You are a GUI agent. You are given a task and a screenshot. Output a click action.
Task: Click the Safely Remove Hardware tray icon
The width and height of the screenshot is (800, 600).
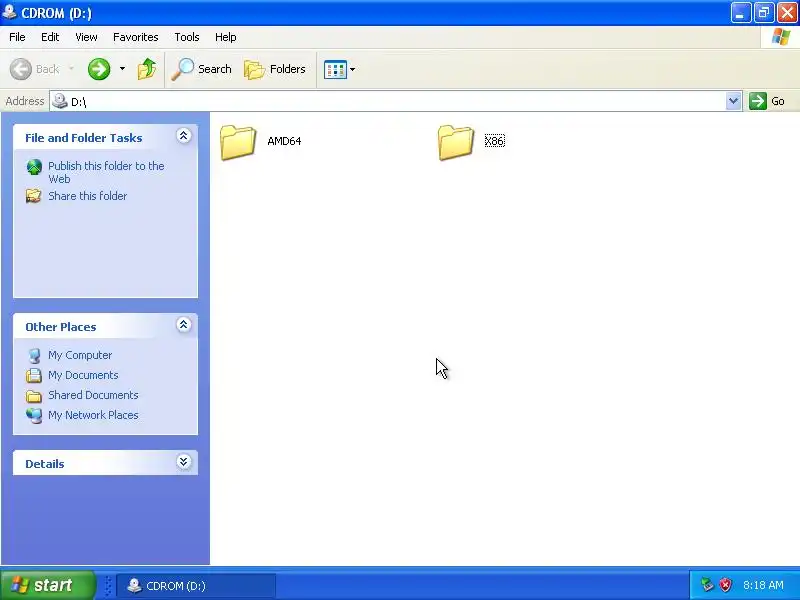pyautogui.click(x=707, y=585)
